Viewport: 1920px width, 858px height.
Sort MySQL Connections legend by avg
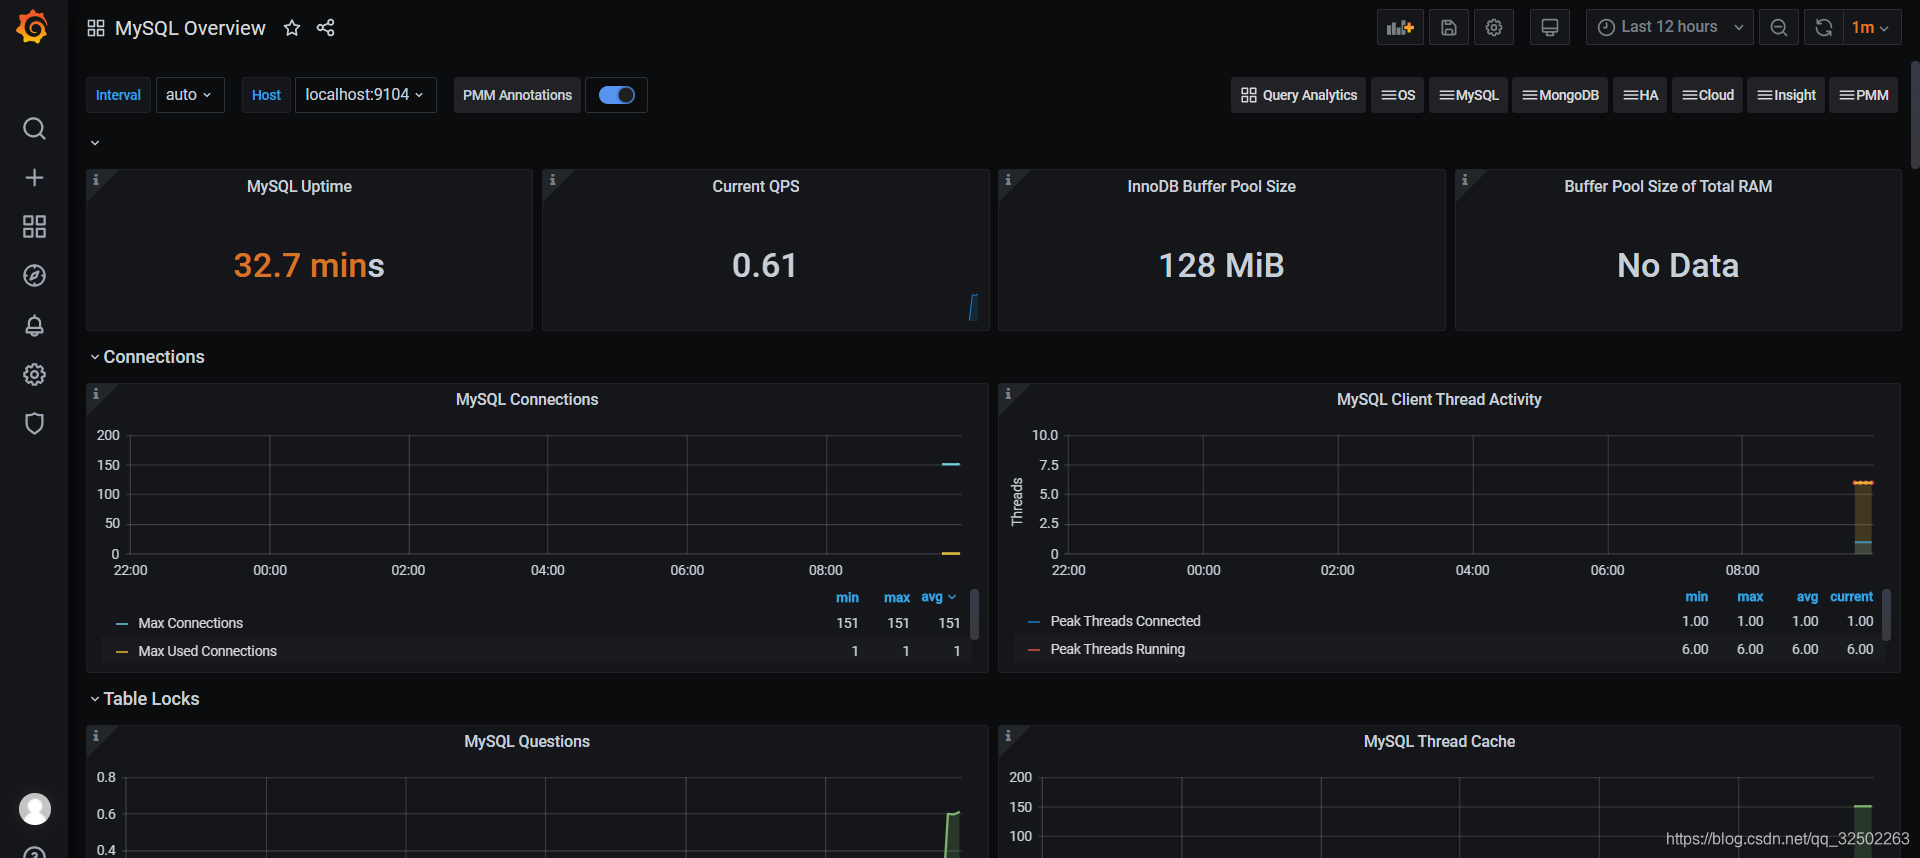click(x=938, y=597)
